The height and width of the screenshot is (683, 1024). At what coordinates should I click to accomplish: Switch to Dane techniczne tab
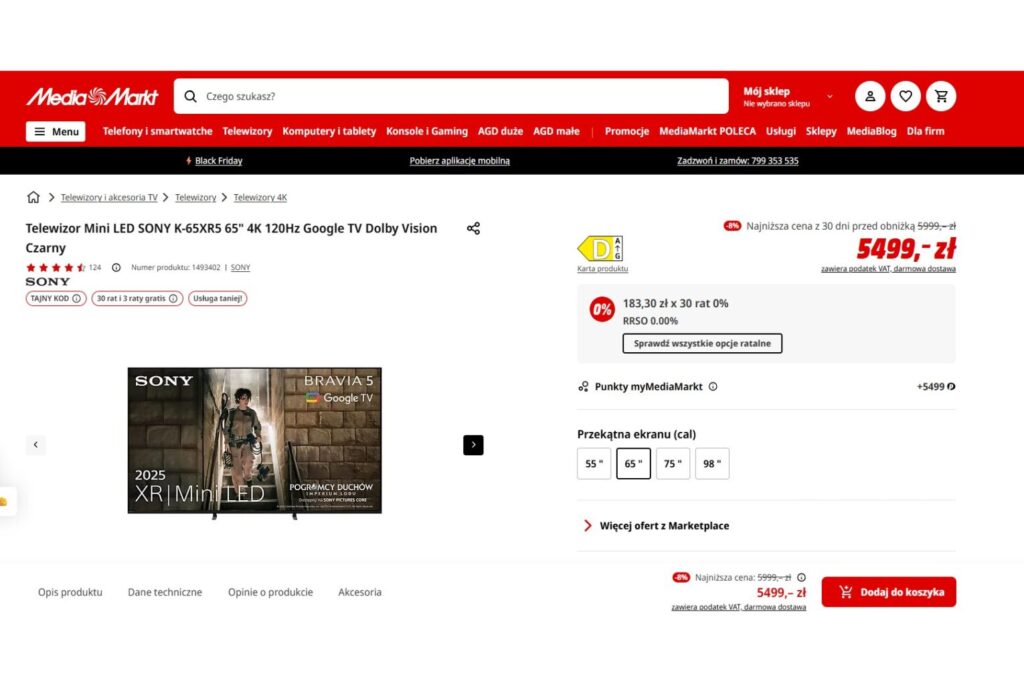[165, 592]
